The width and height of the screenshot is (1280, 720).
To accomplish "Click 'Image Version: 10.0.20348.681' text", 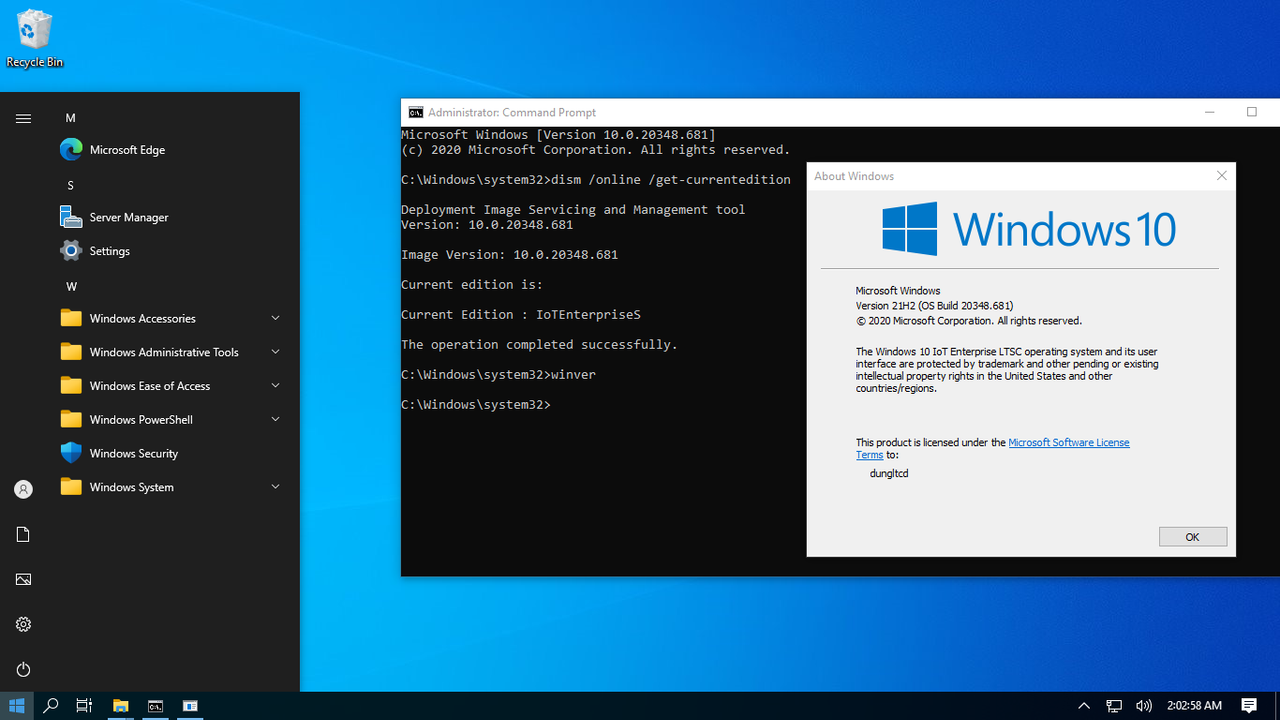I will click(510, 254).
